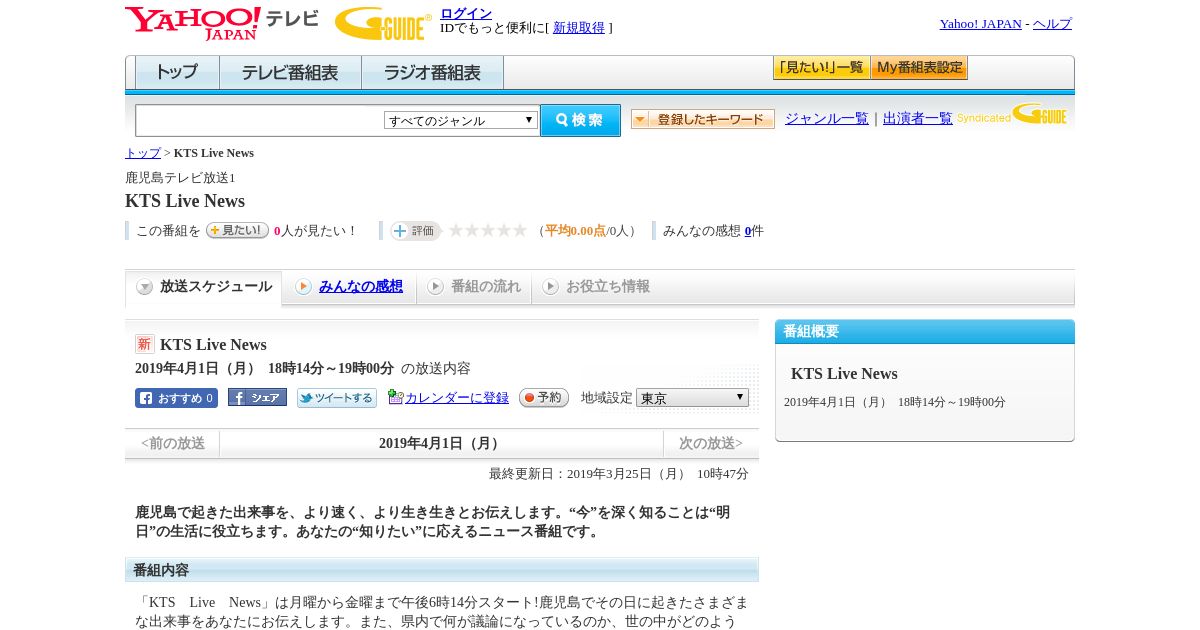Select the テレビ番組表 tab
Screen dimensions: 1200x630
point(290,73)
